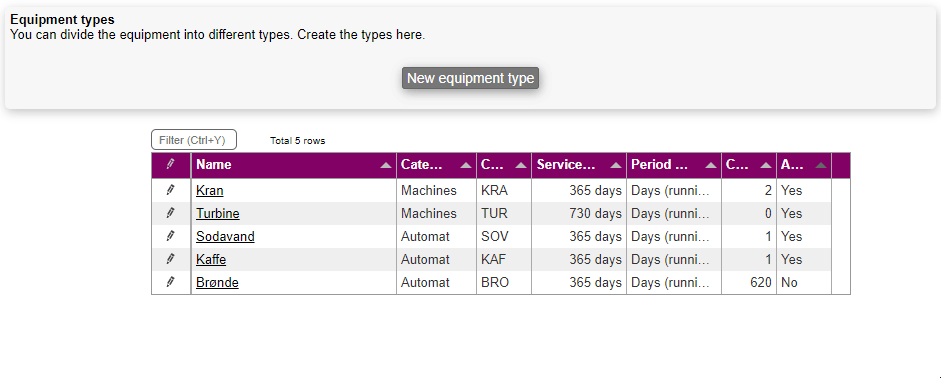Open the Kaffe equipment type
This screenshot has height=378, width=941.
(211, 260)
